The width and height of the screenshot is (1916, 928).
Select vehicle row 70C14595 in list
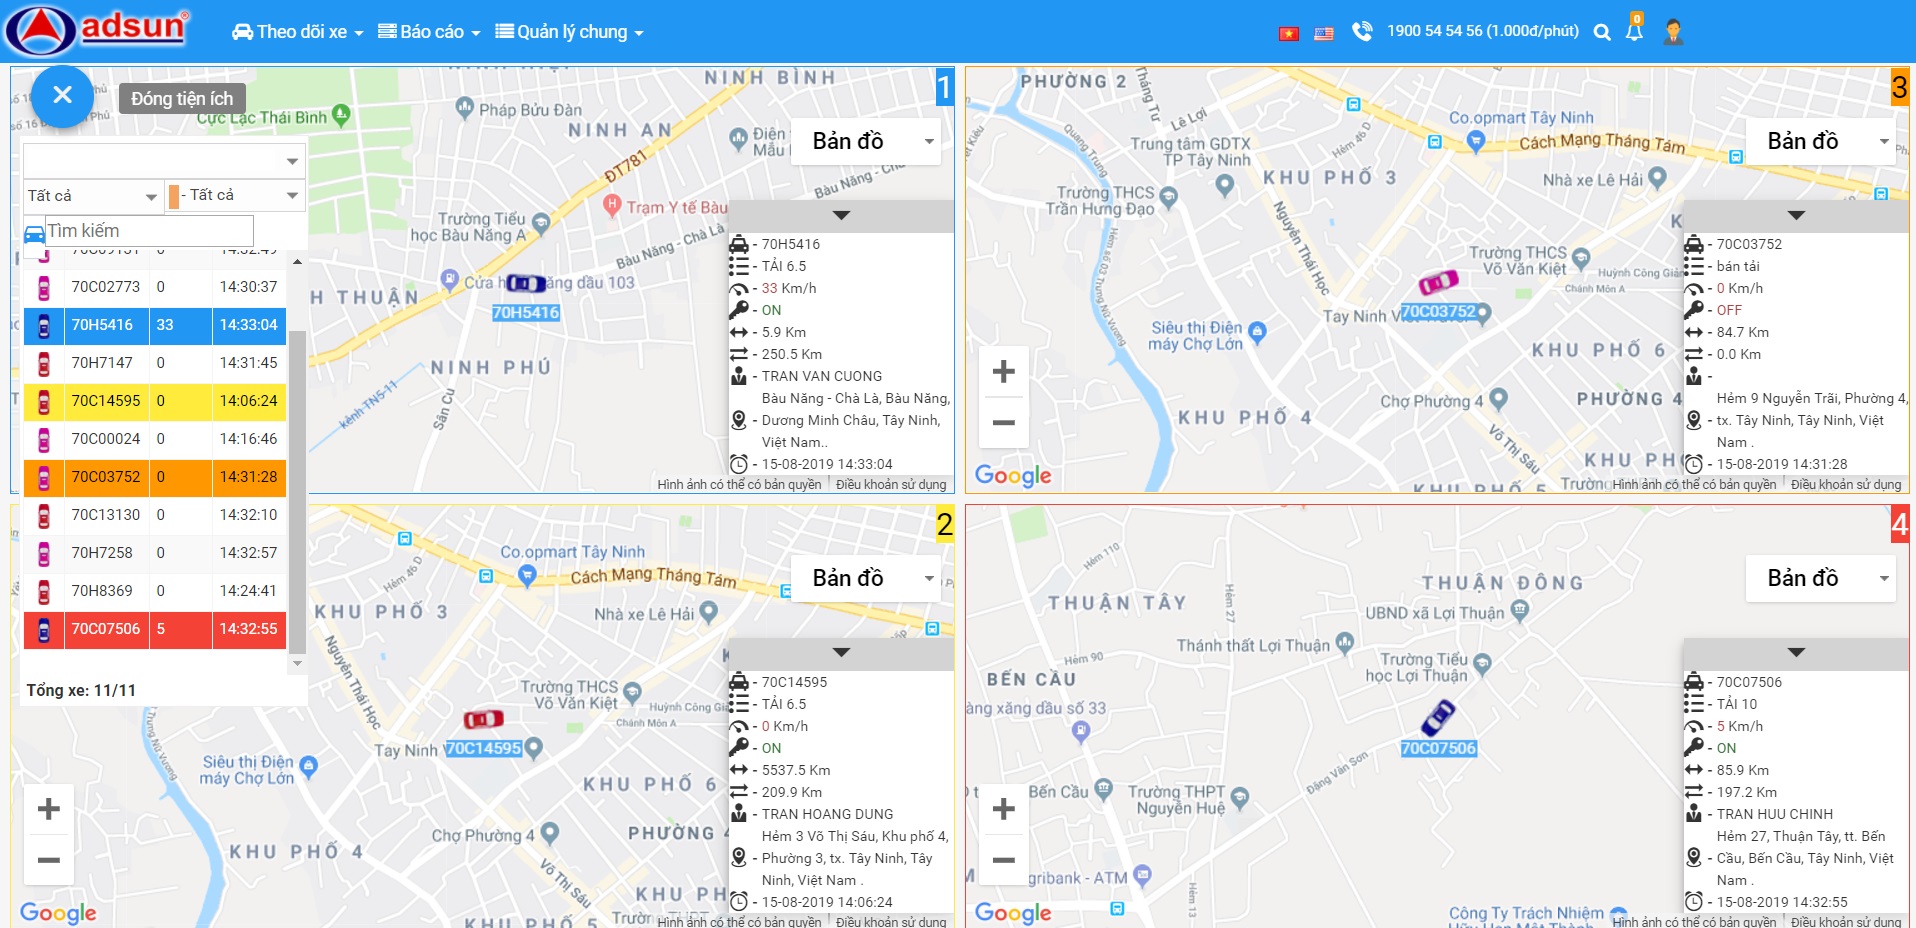[x=155, y=401]
